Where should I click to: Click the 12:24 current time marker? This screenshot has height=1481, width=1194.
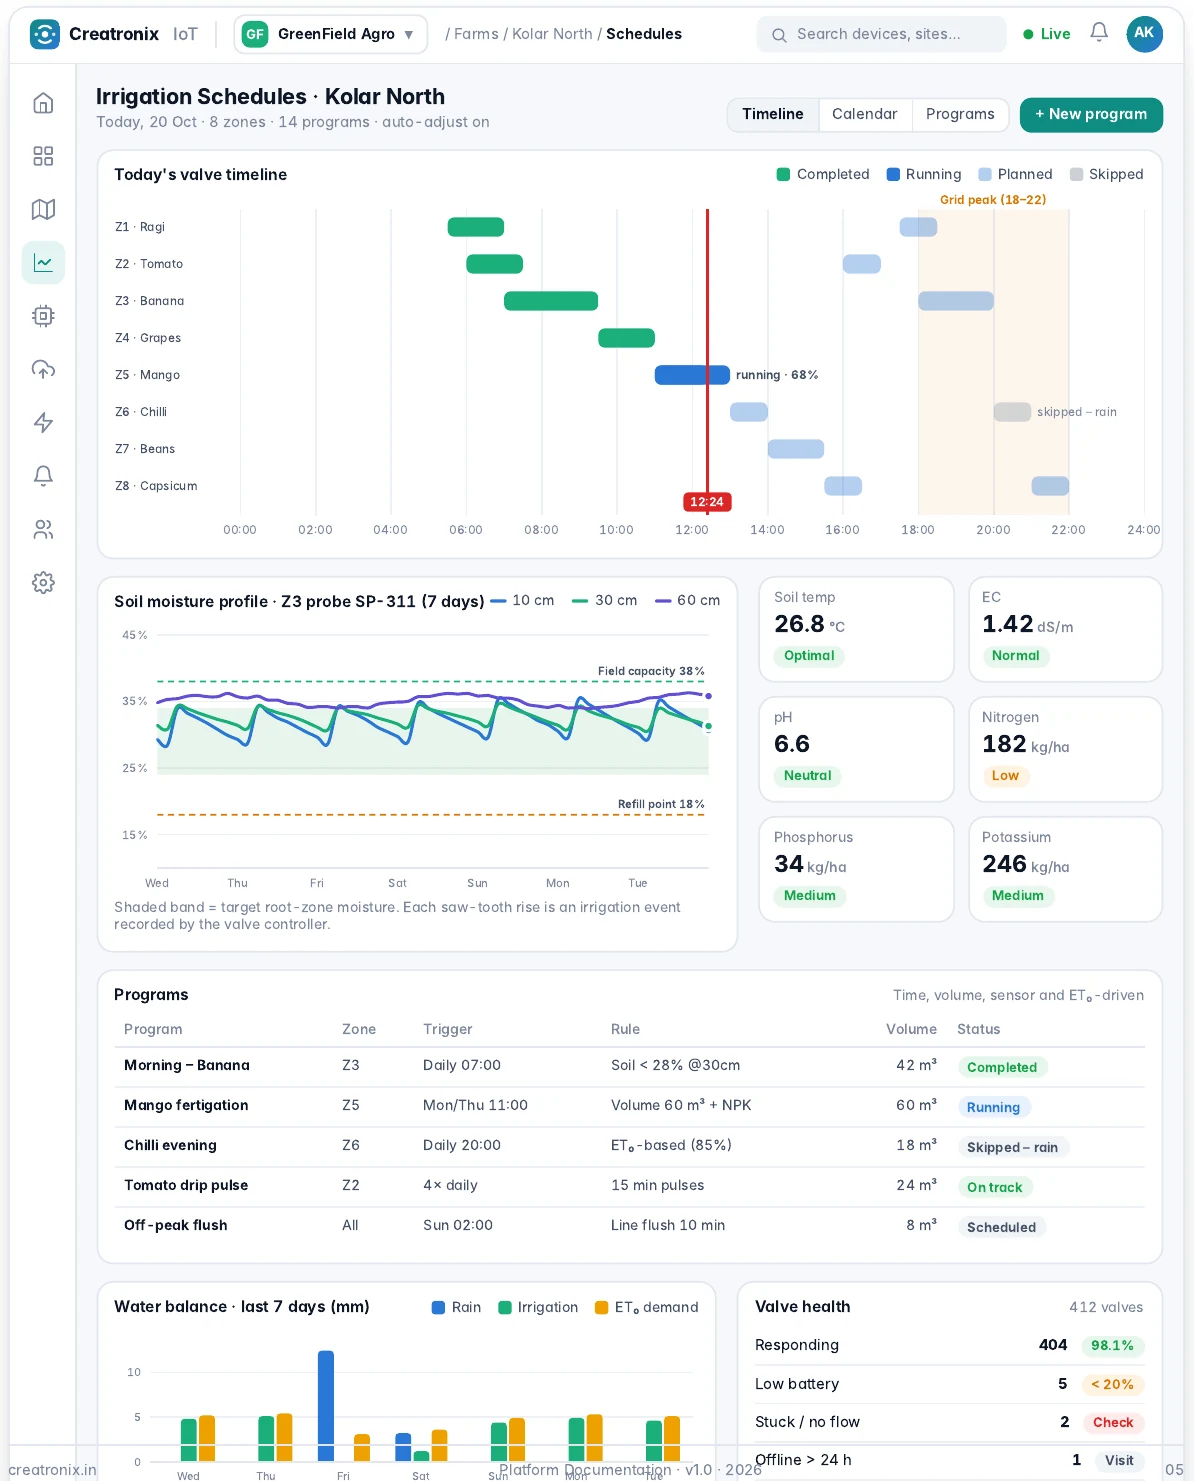coord(707,502)
